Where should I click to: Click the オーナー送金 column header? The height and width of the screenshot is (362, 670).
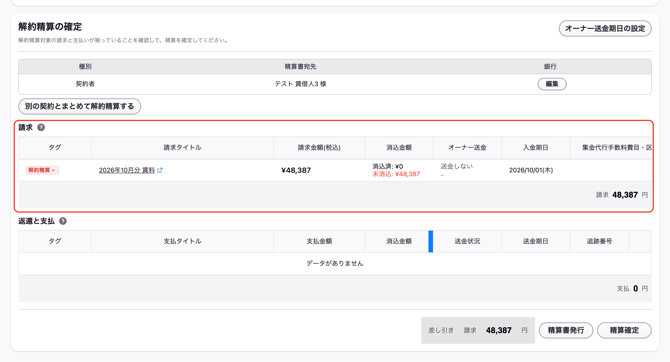click(467, 147)
